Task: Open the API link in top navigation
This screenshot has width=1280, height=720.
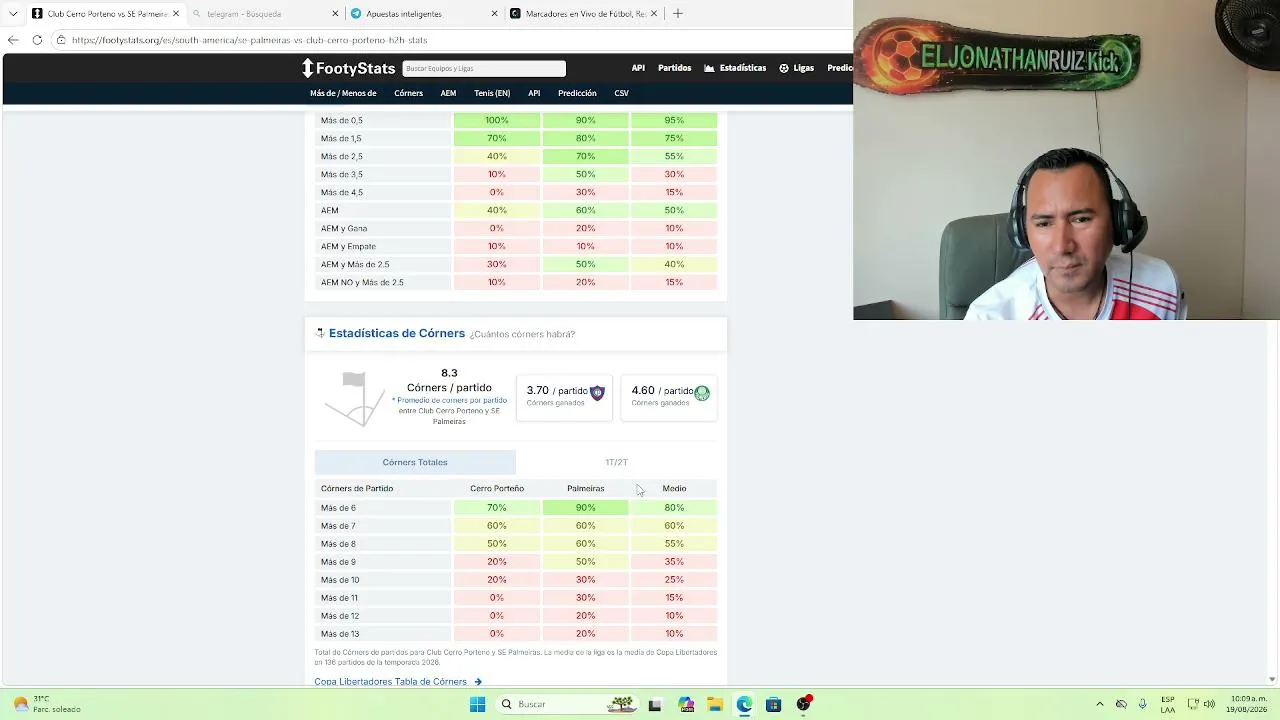Action: coord(638,68)
